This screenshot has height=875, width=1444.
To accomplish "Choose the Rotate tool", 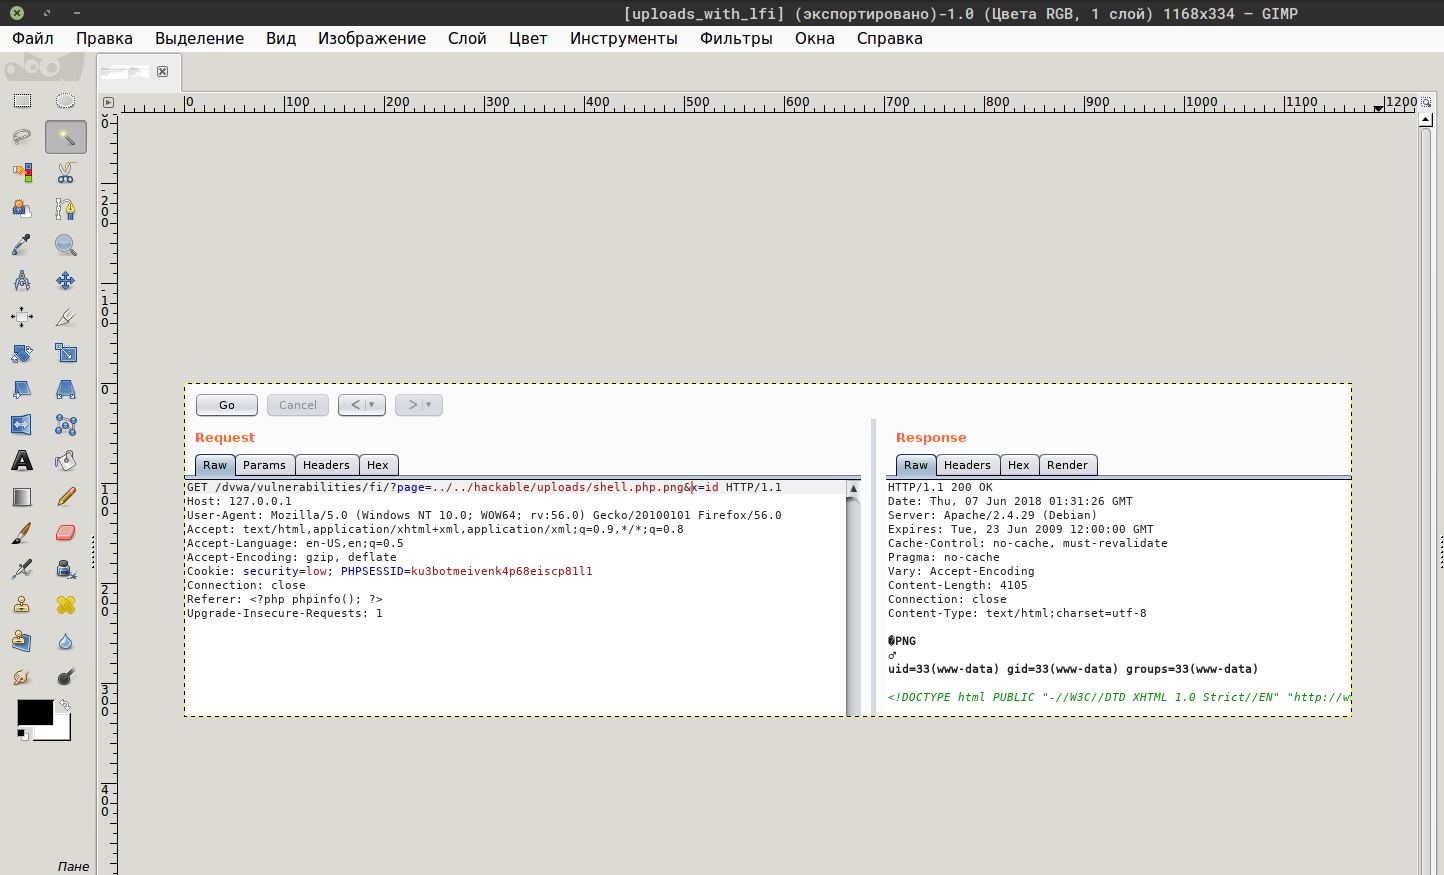I will point(22,353).
